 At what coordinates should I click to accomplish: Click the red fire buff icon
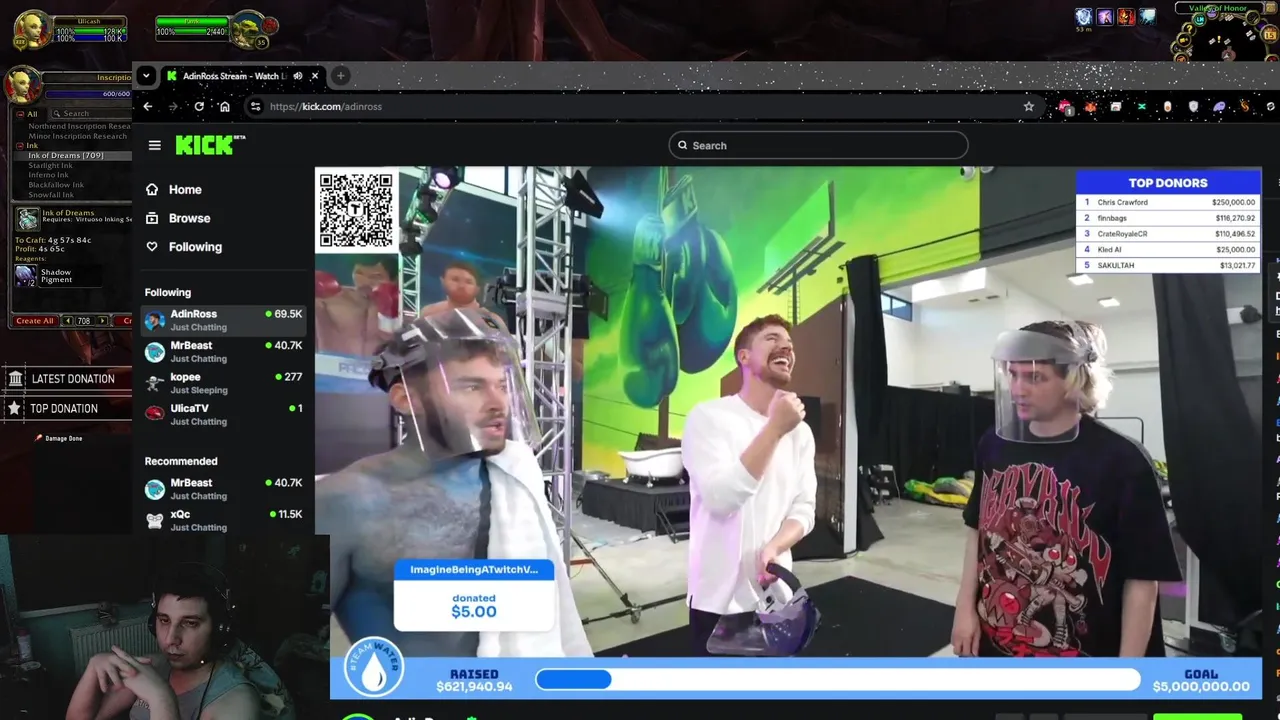[1126, 17]
